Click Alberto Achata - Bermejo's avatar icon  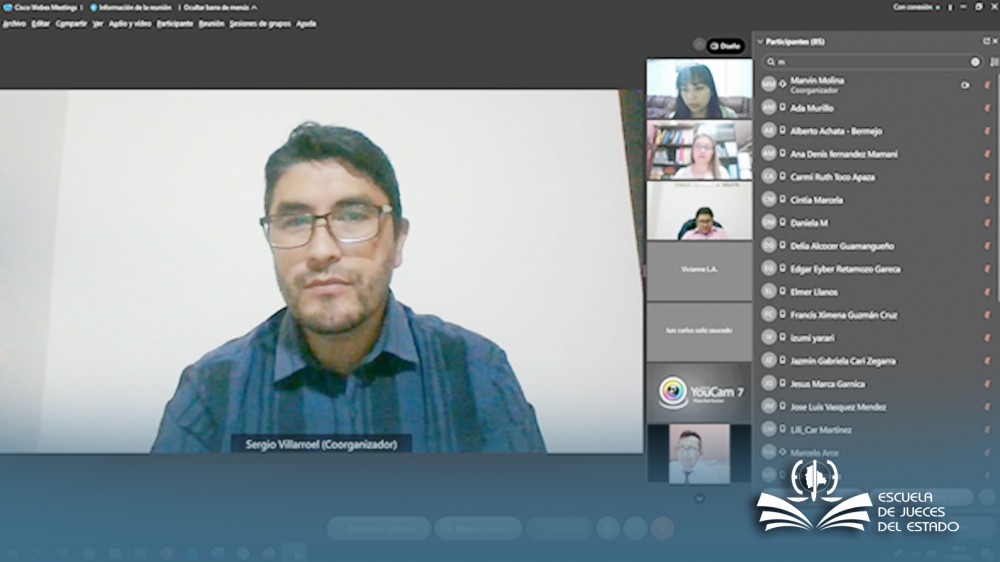point(769,131)
